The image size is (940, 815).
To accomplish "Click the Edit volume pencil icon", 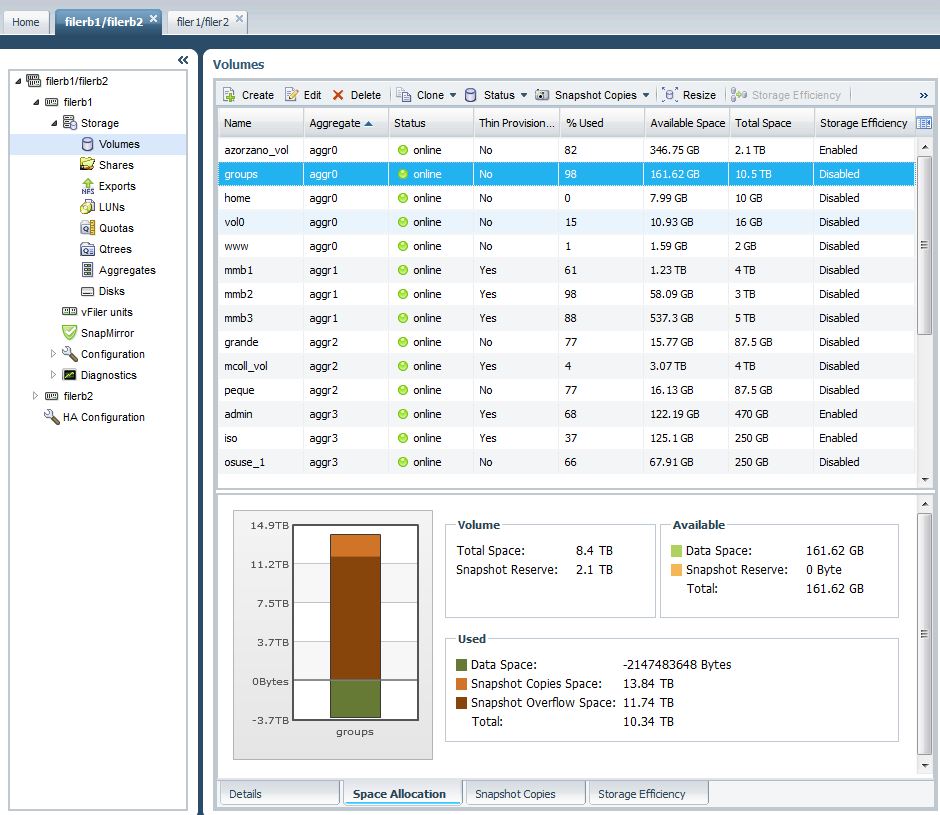I will 292,95.
